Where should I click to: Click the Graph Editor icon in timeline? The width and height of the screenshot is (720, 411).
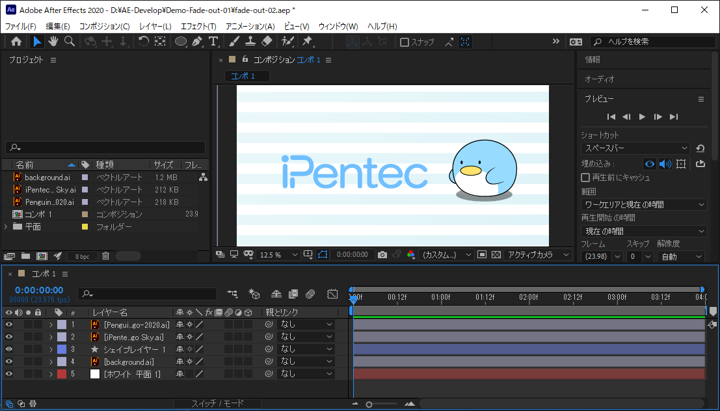(x=332, y=294)
